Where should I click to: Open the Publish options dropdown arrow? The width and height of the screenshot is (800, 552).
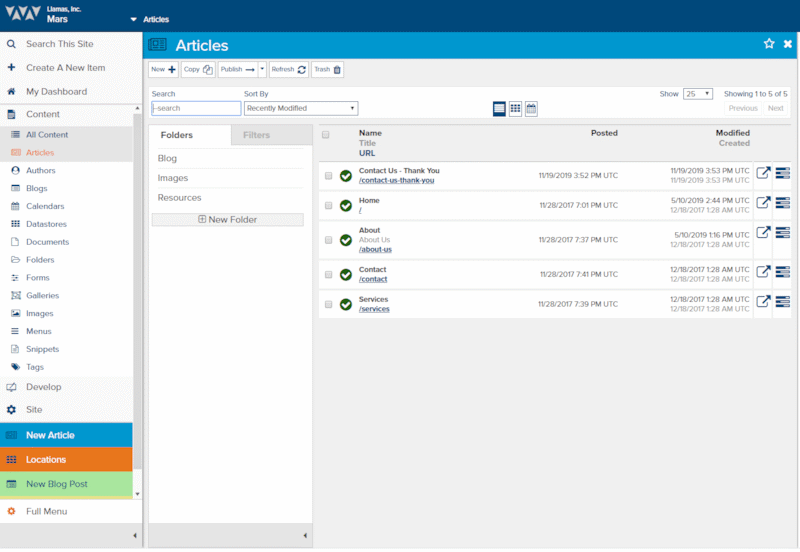pyautogui.click(x=262, y=69)
